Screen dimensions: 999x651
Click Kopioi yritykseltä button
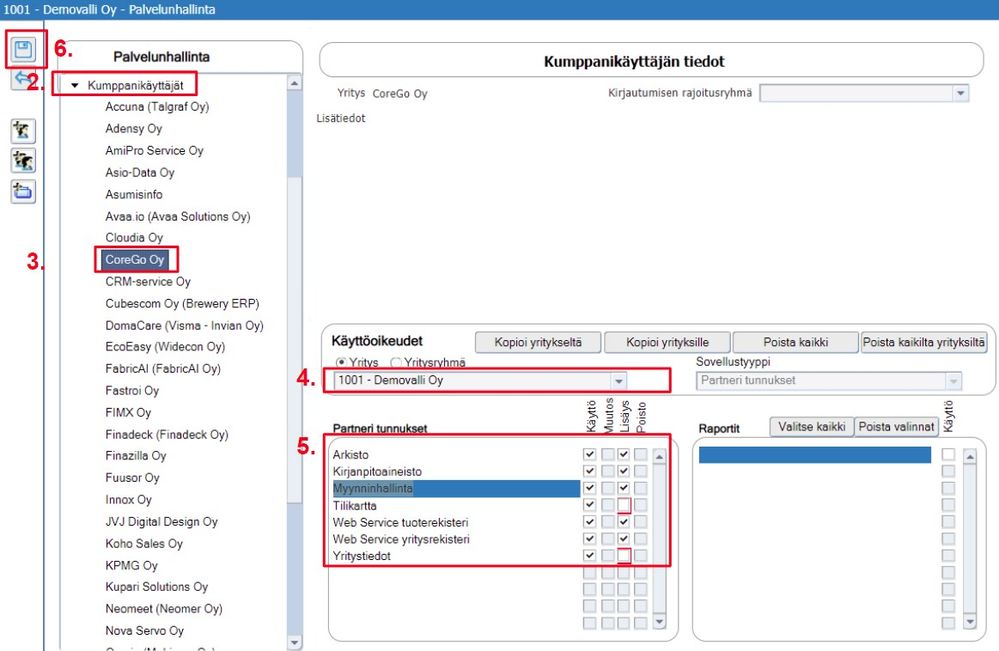538,342
